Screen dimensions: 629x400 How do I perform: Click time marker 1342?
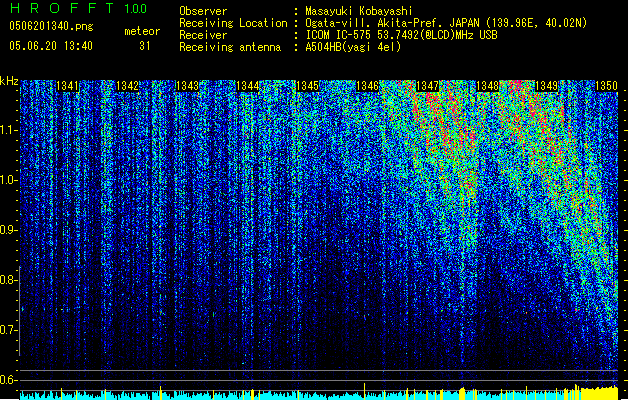[127, 86]
